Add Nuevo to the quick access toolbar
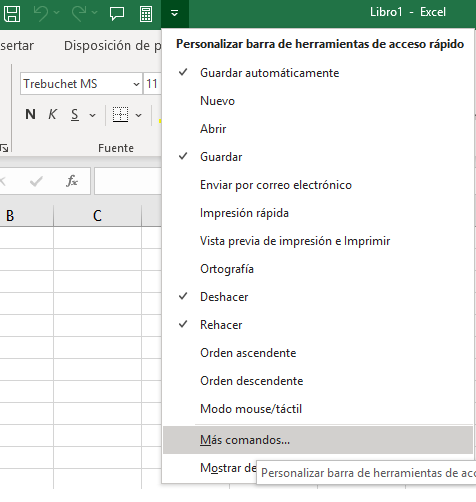 (x=318, y=101)
